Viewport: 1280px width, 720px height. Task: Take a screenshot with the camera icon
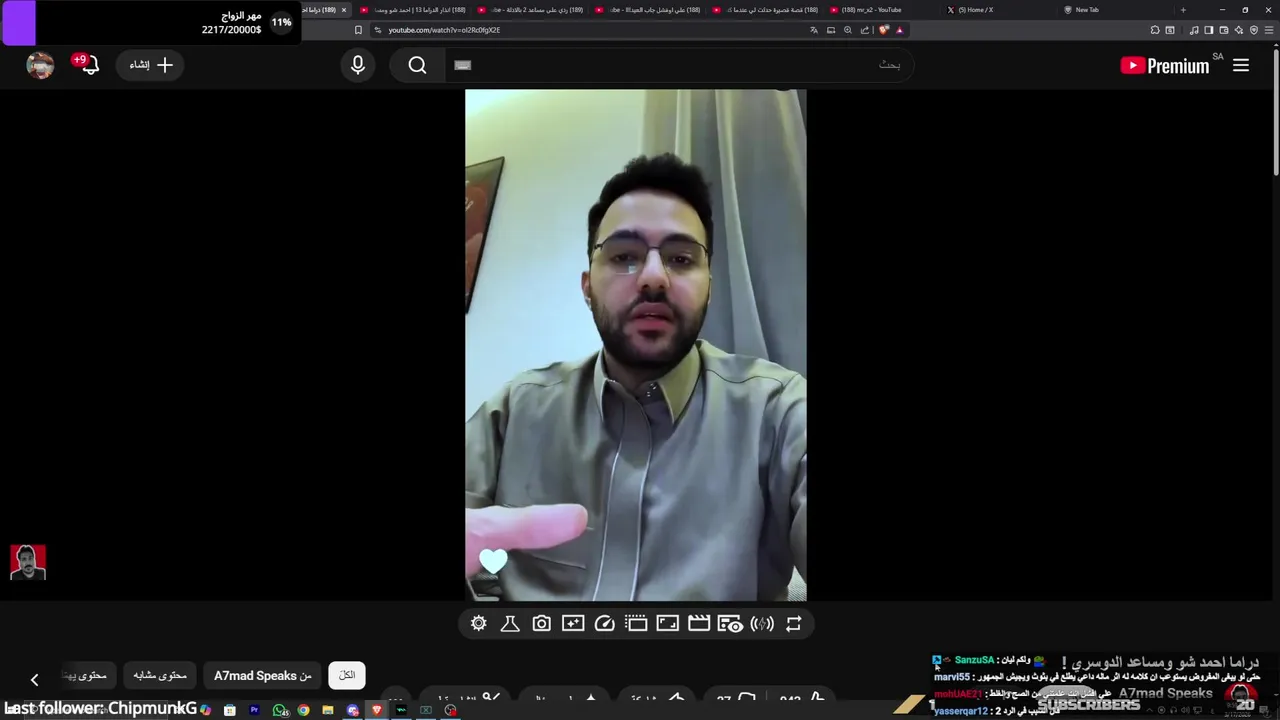(x=541, y=624)
